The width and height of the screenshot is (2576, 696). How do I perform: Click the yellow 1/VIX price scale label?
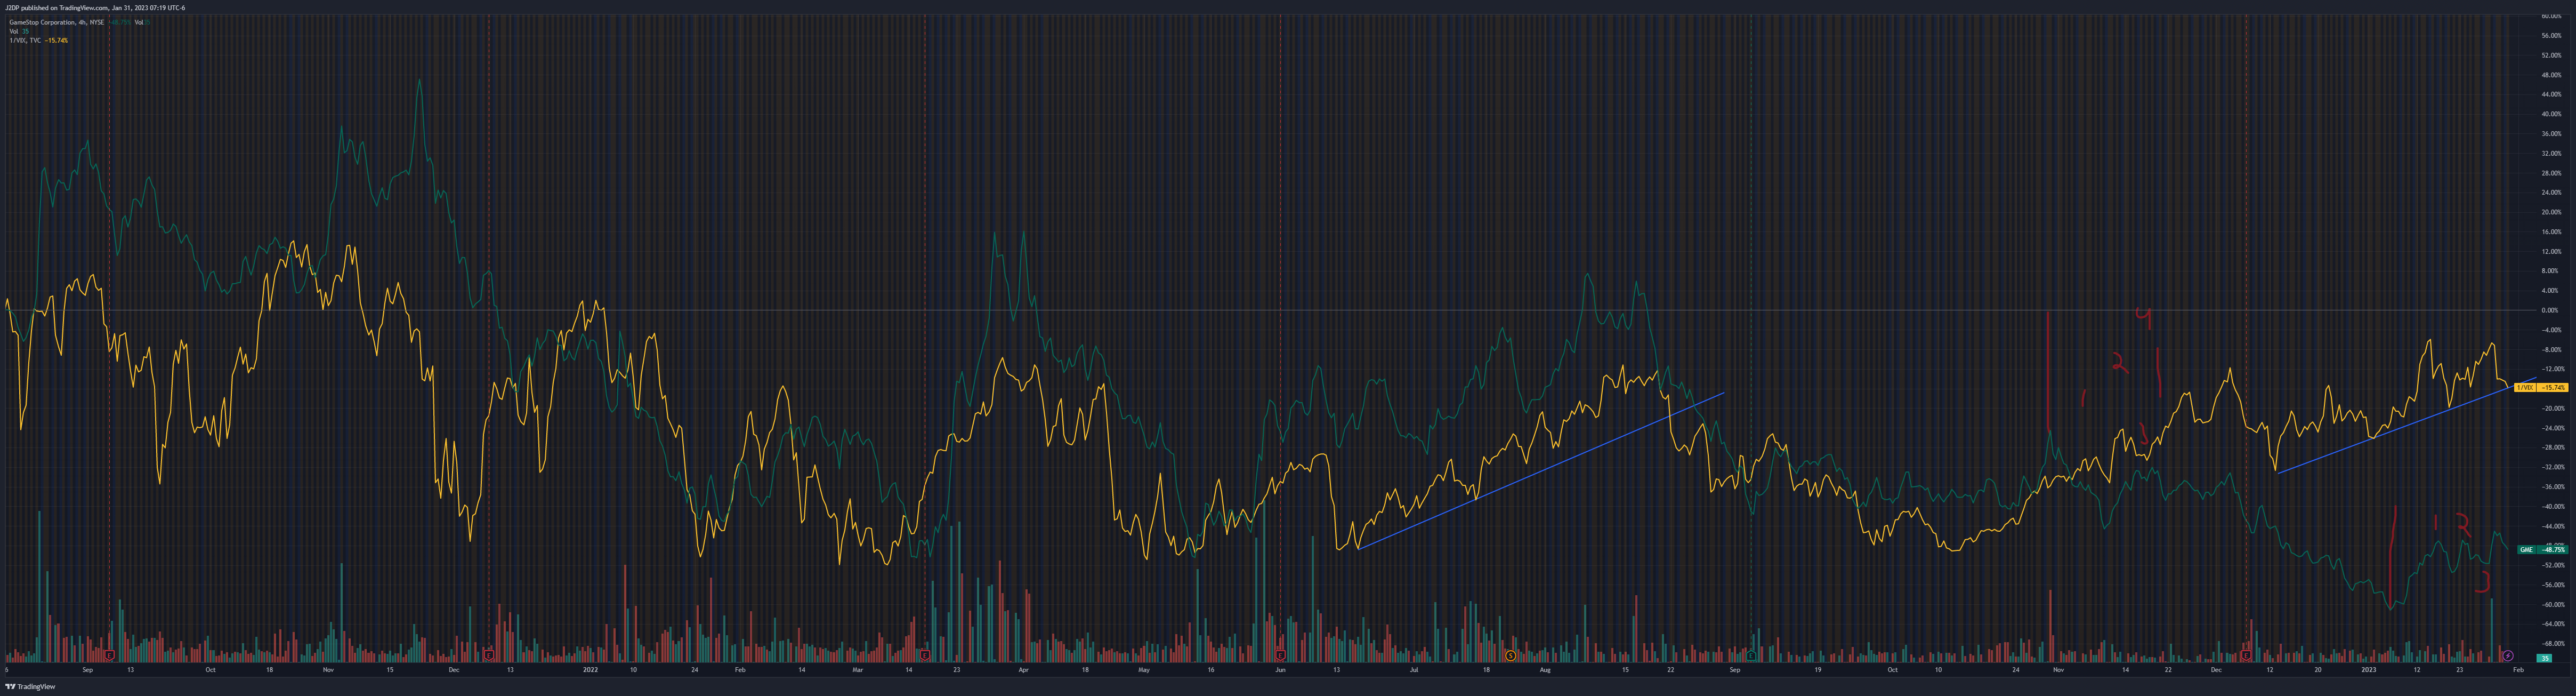2525,387
